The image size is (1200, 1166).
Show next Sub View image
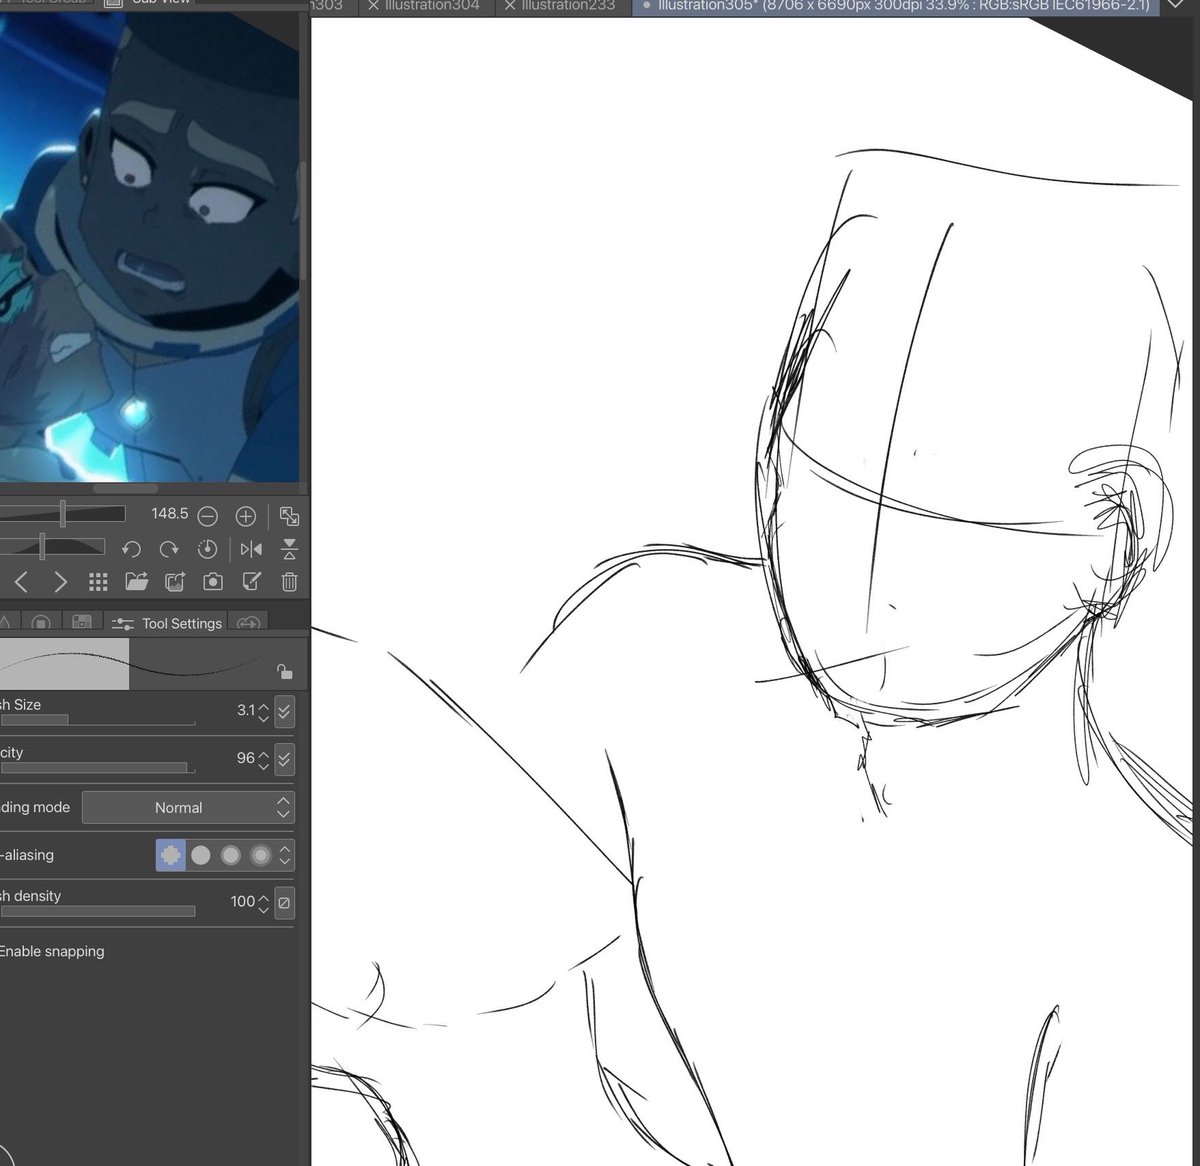(x=60, y=582)
